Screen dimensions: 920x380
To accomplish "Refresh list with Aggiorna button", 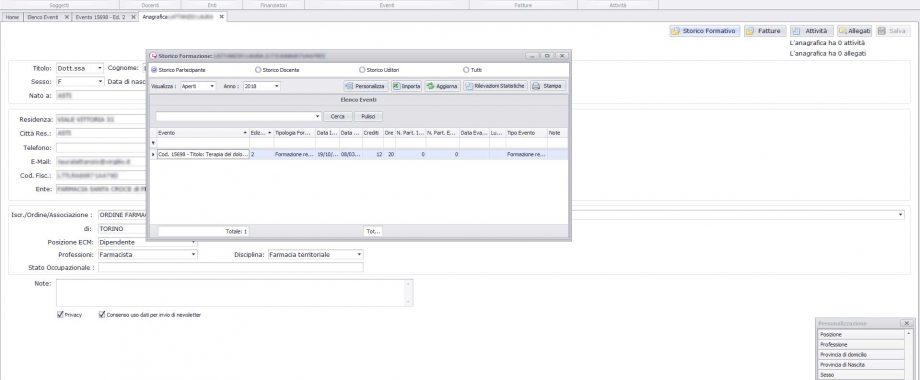I will click(442, 86).
